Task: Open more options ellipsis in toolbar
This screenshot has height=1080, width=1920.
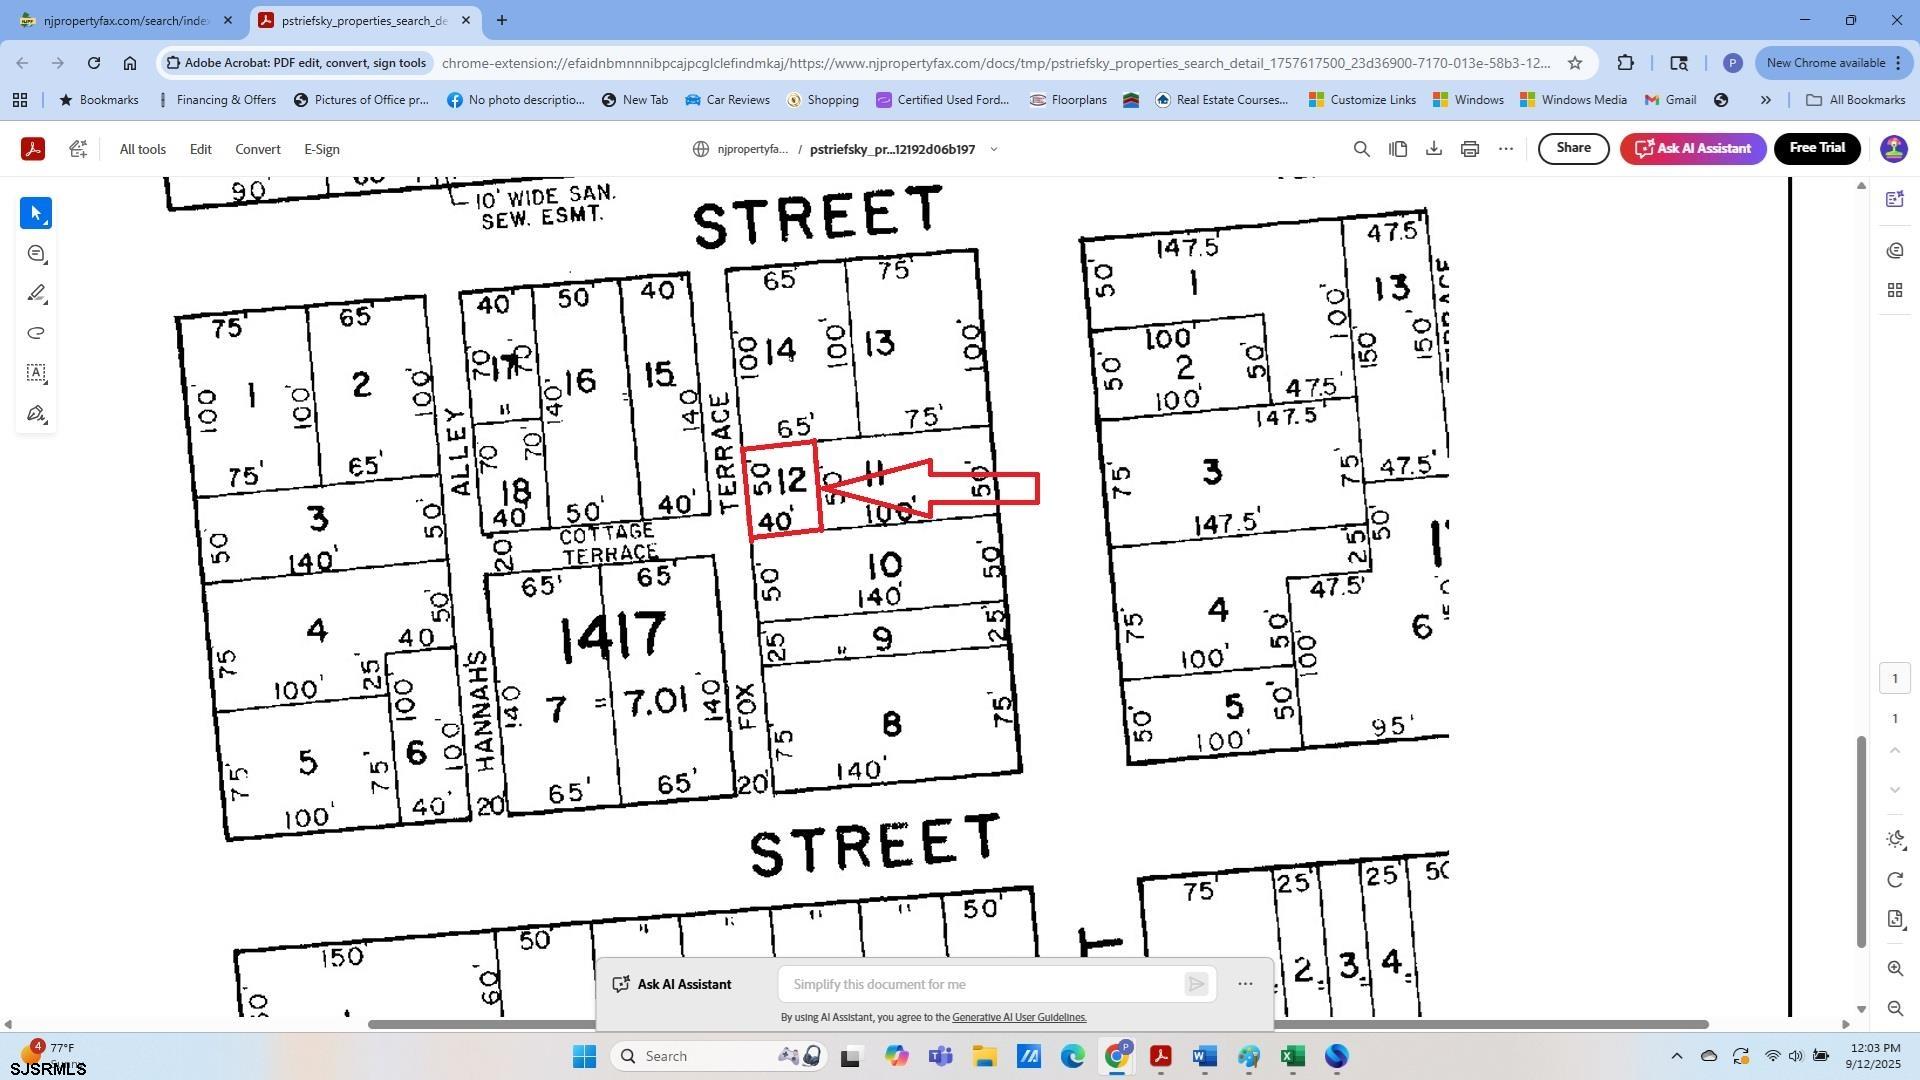Action: pos(1505,149)
